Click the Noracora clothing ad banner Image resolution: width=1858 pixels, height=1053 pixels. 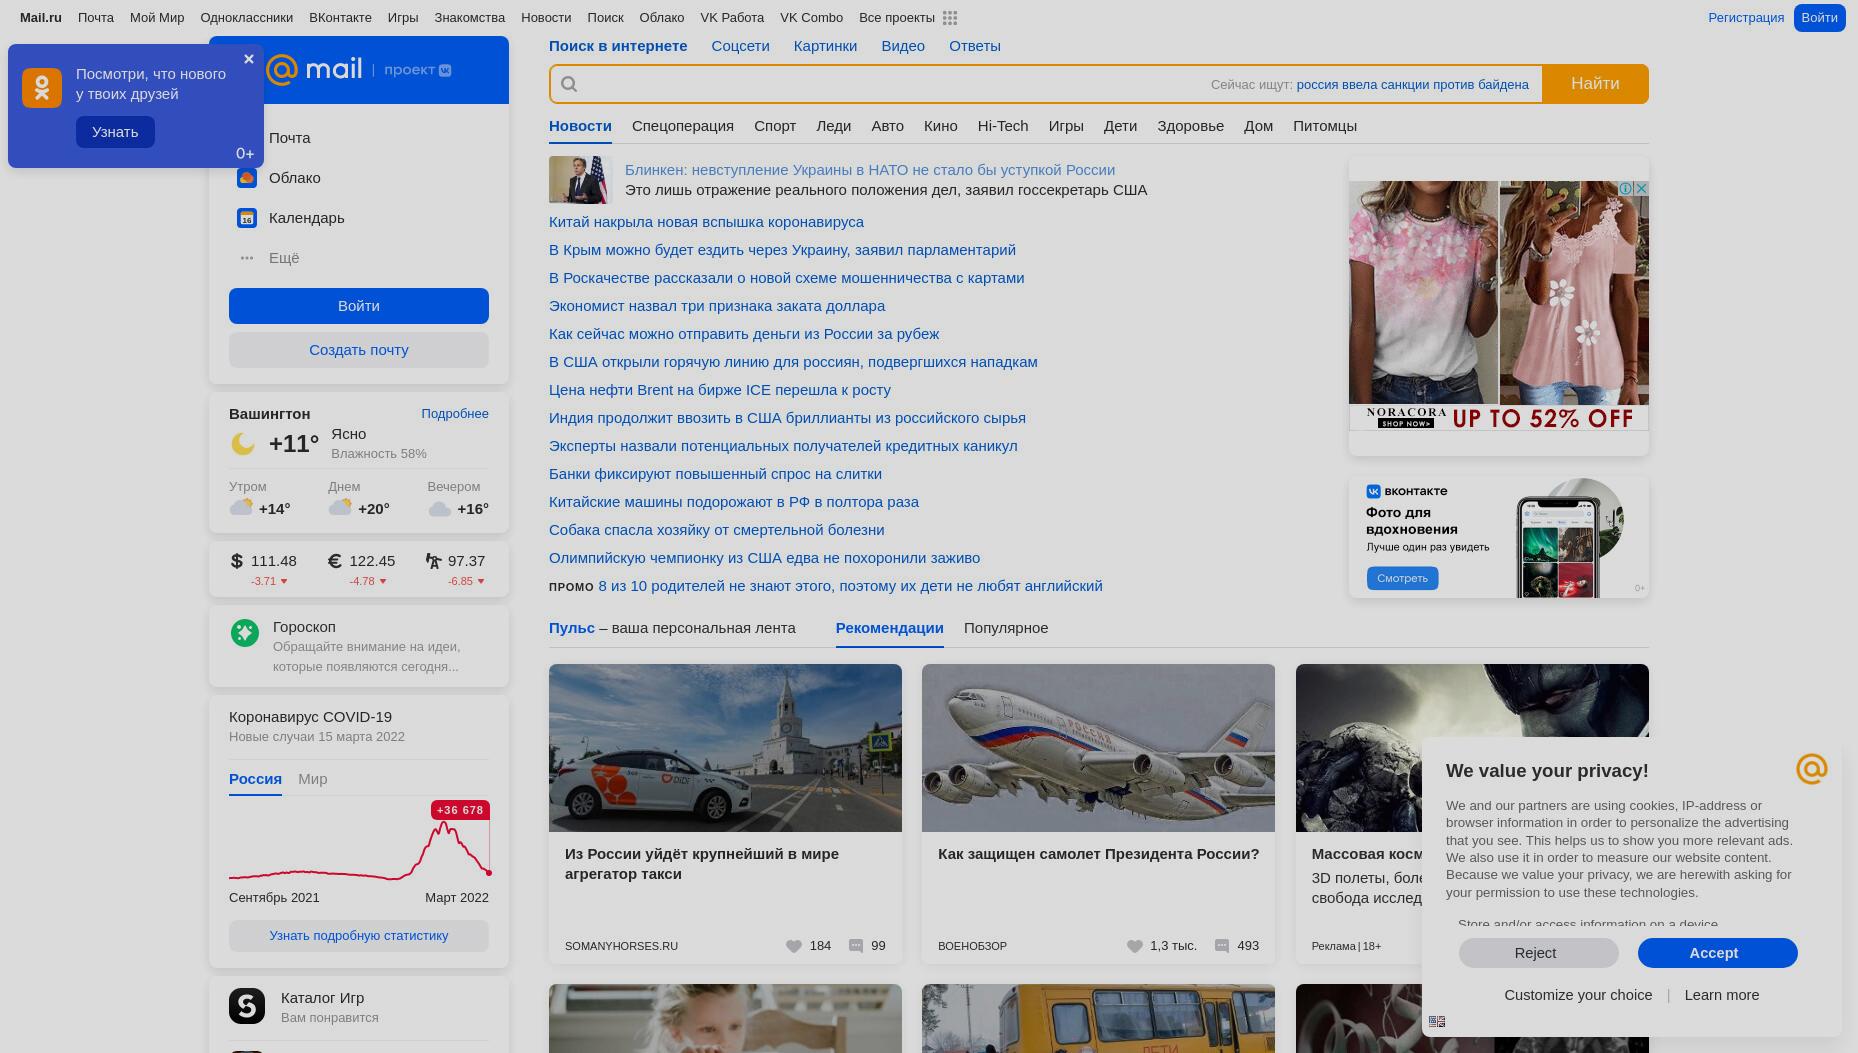(x=1498, y=306)
